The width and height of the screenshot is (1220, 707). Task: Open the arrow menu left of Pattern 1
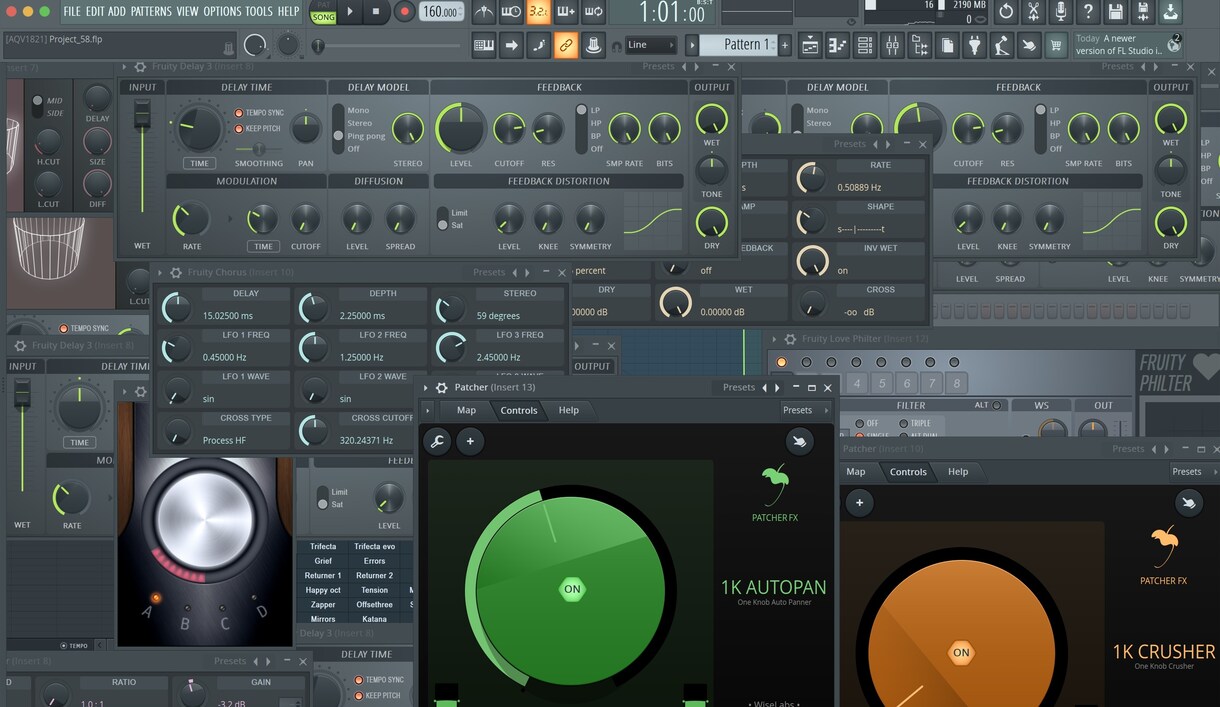[691, 45]
